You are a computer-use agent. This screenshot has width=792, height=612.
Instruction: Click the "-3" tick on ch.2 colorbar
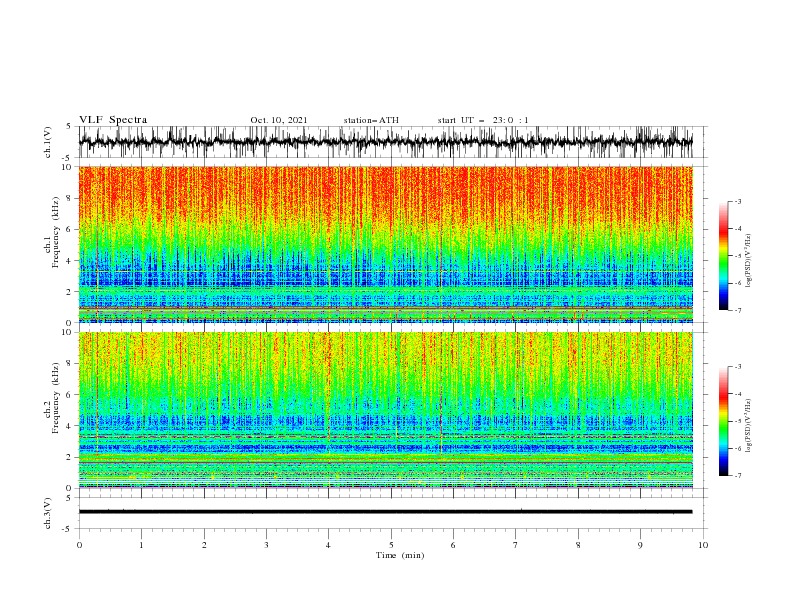click(737, 367)
